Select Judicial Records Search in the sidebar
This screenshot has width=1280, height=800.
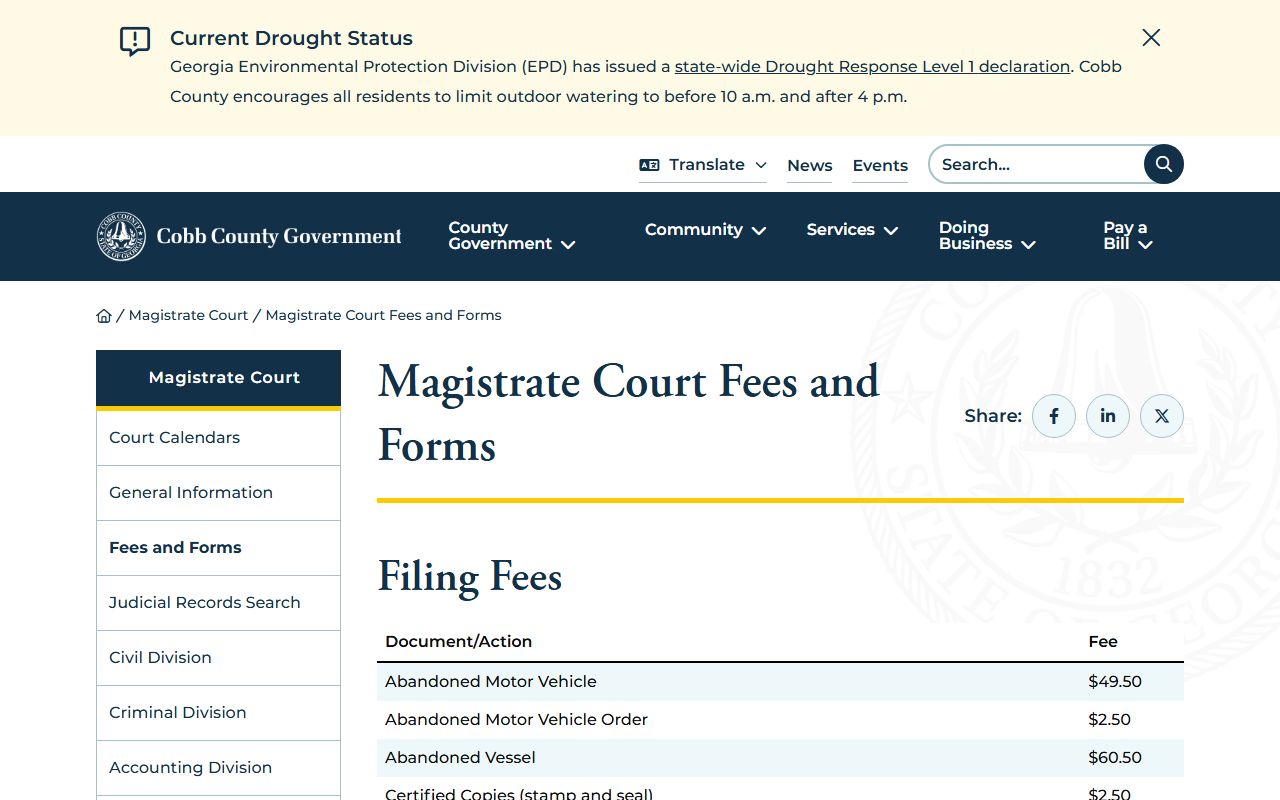tap(218, 603)
